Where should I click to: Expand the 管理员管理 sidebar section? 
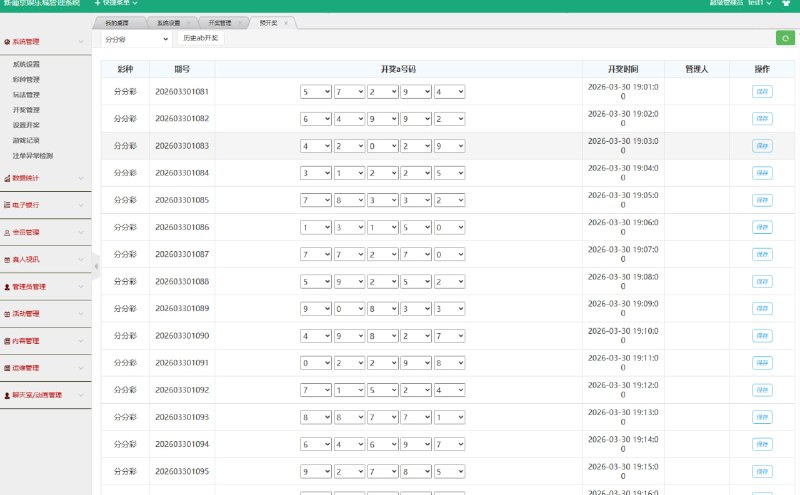pyautogui.click(x=45, y=286)
